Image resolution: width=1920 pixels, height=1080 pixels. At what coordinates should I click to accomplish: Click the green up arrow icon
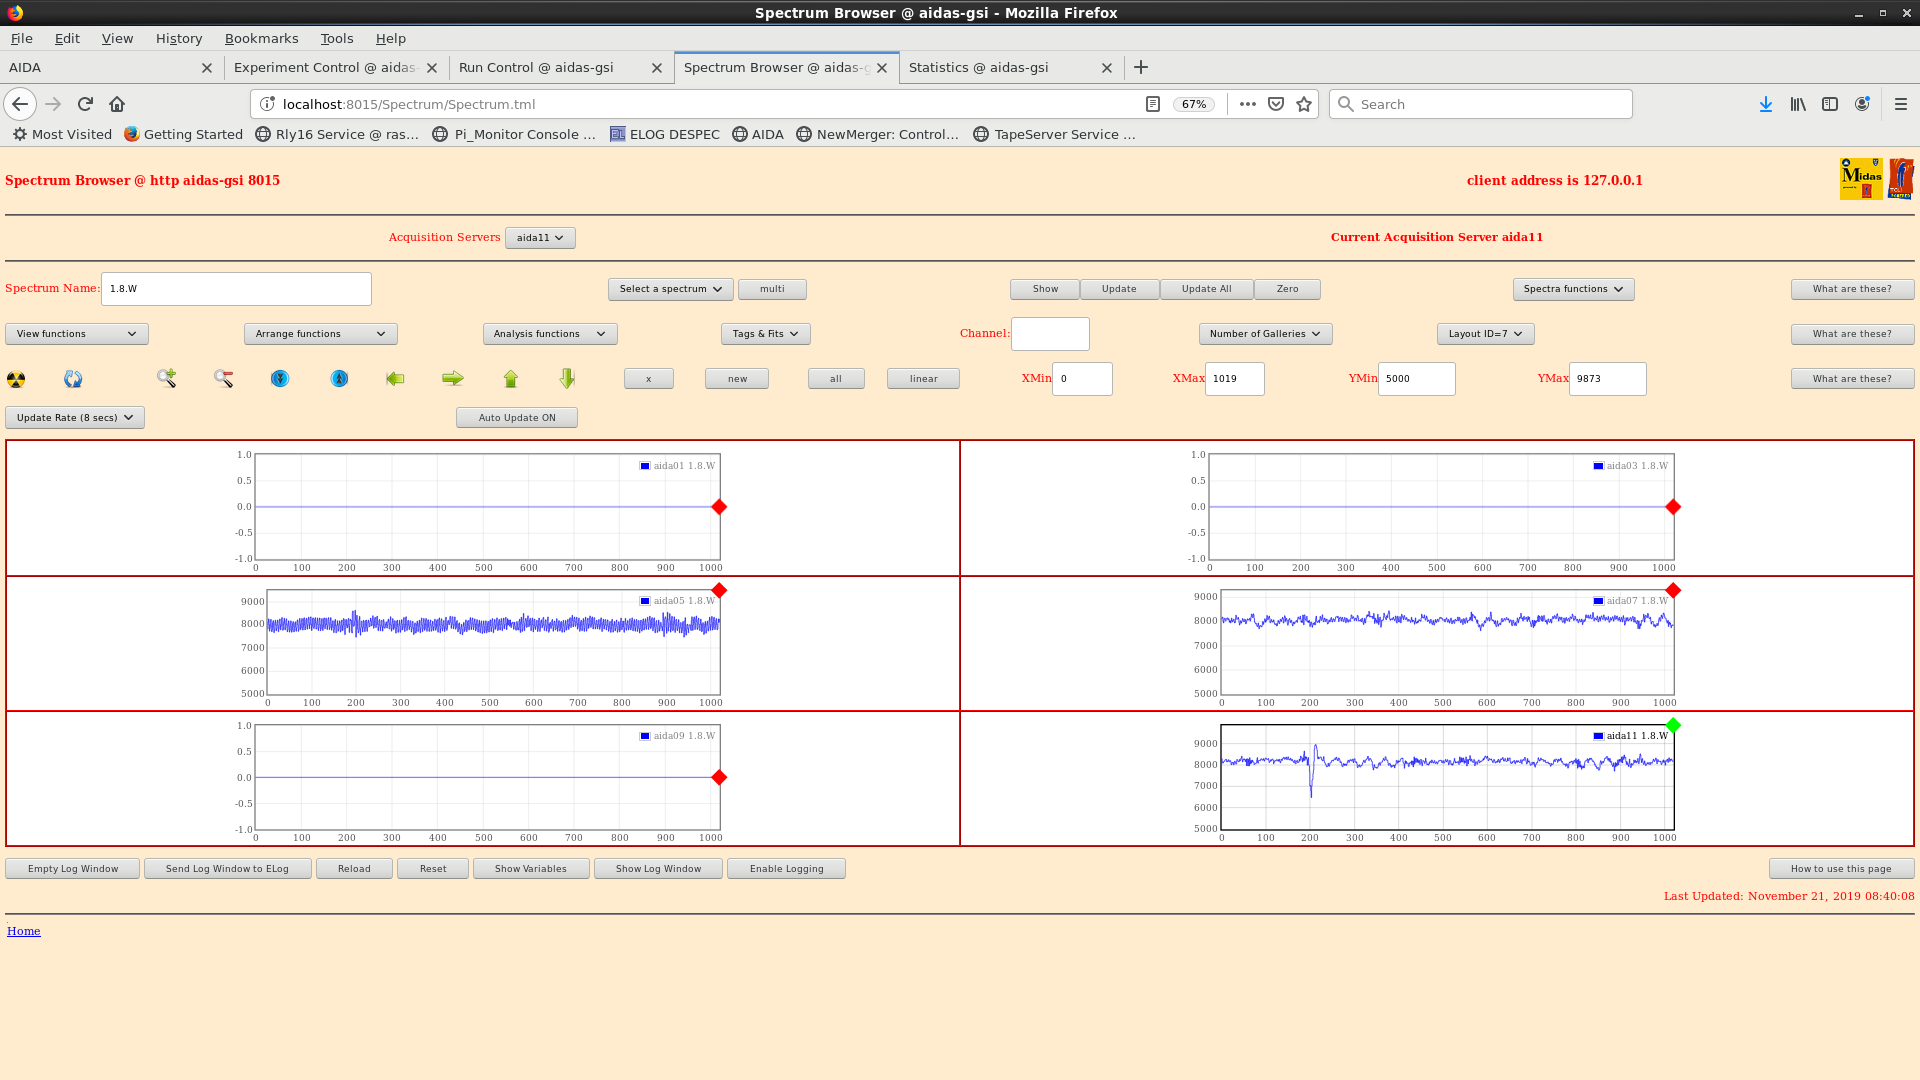(511, 378)
